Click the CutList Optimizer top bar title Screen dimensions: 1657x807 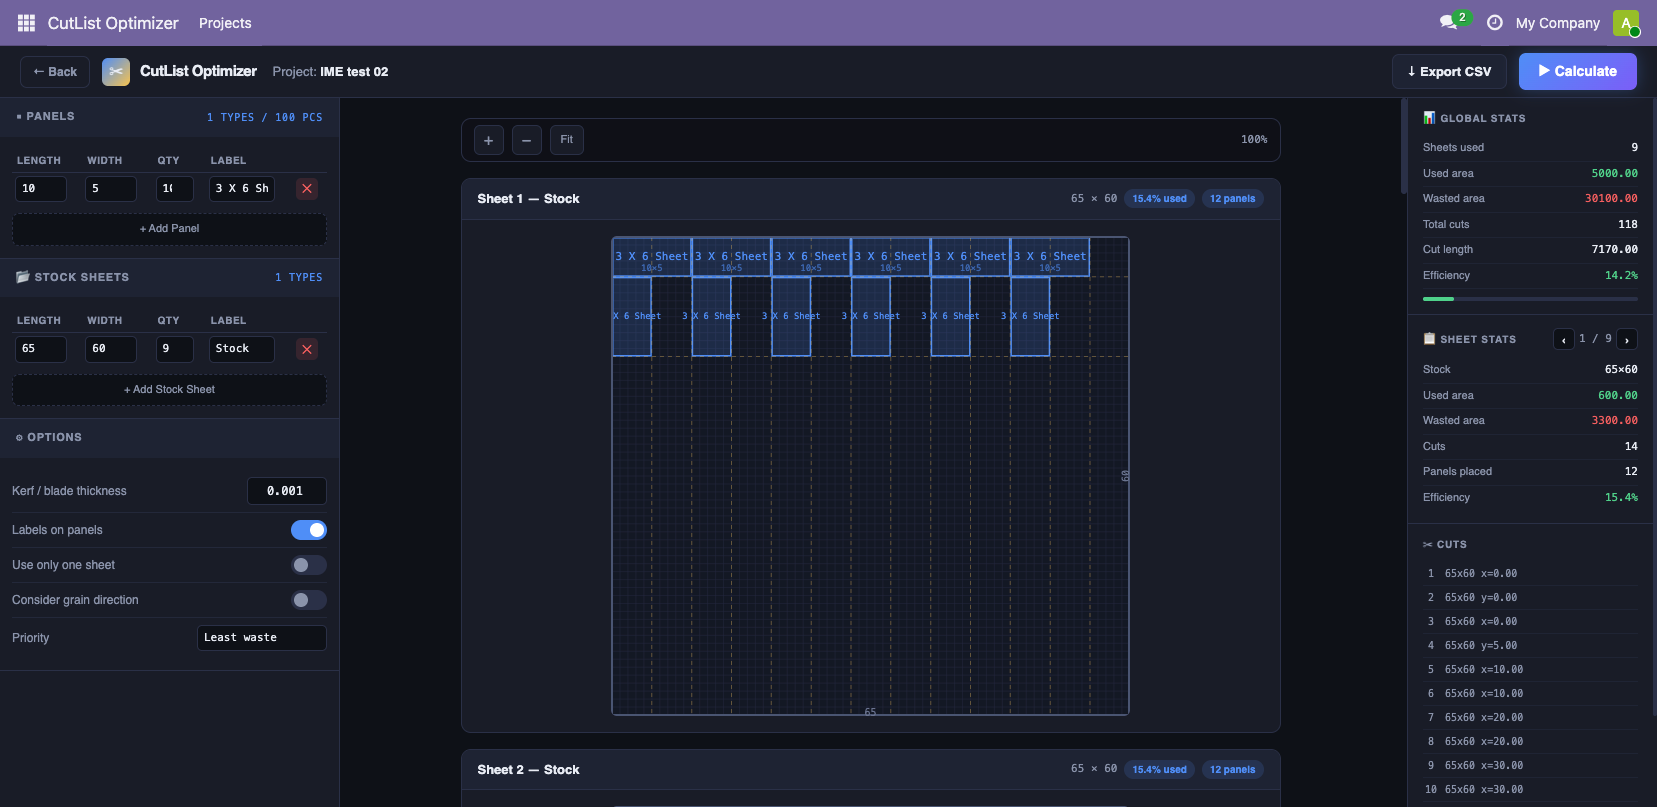coord(113,23)
